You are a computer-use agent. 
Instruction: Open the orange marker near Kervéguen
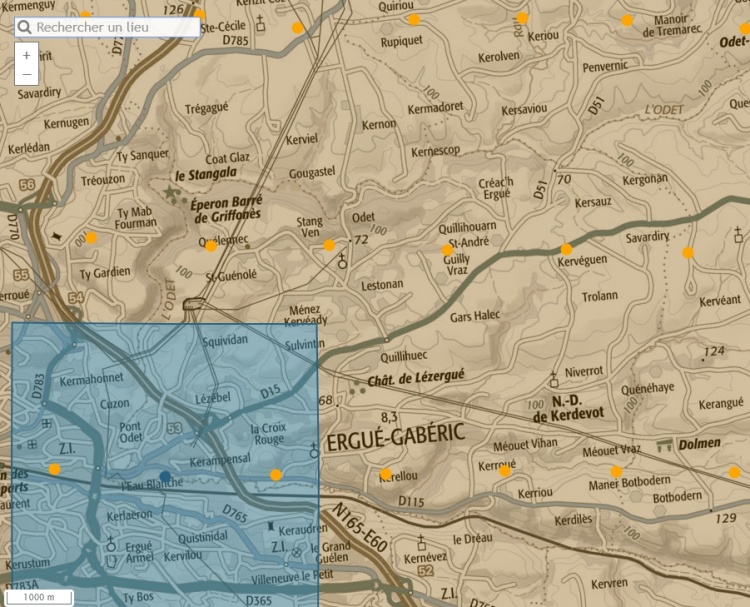(566, 249)
